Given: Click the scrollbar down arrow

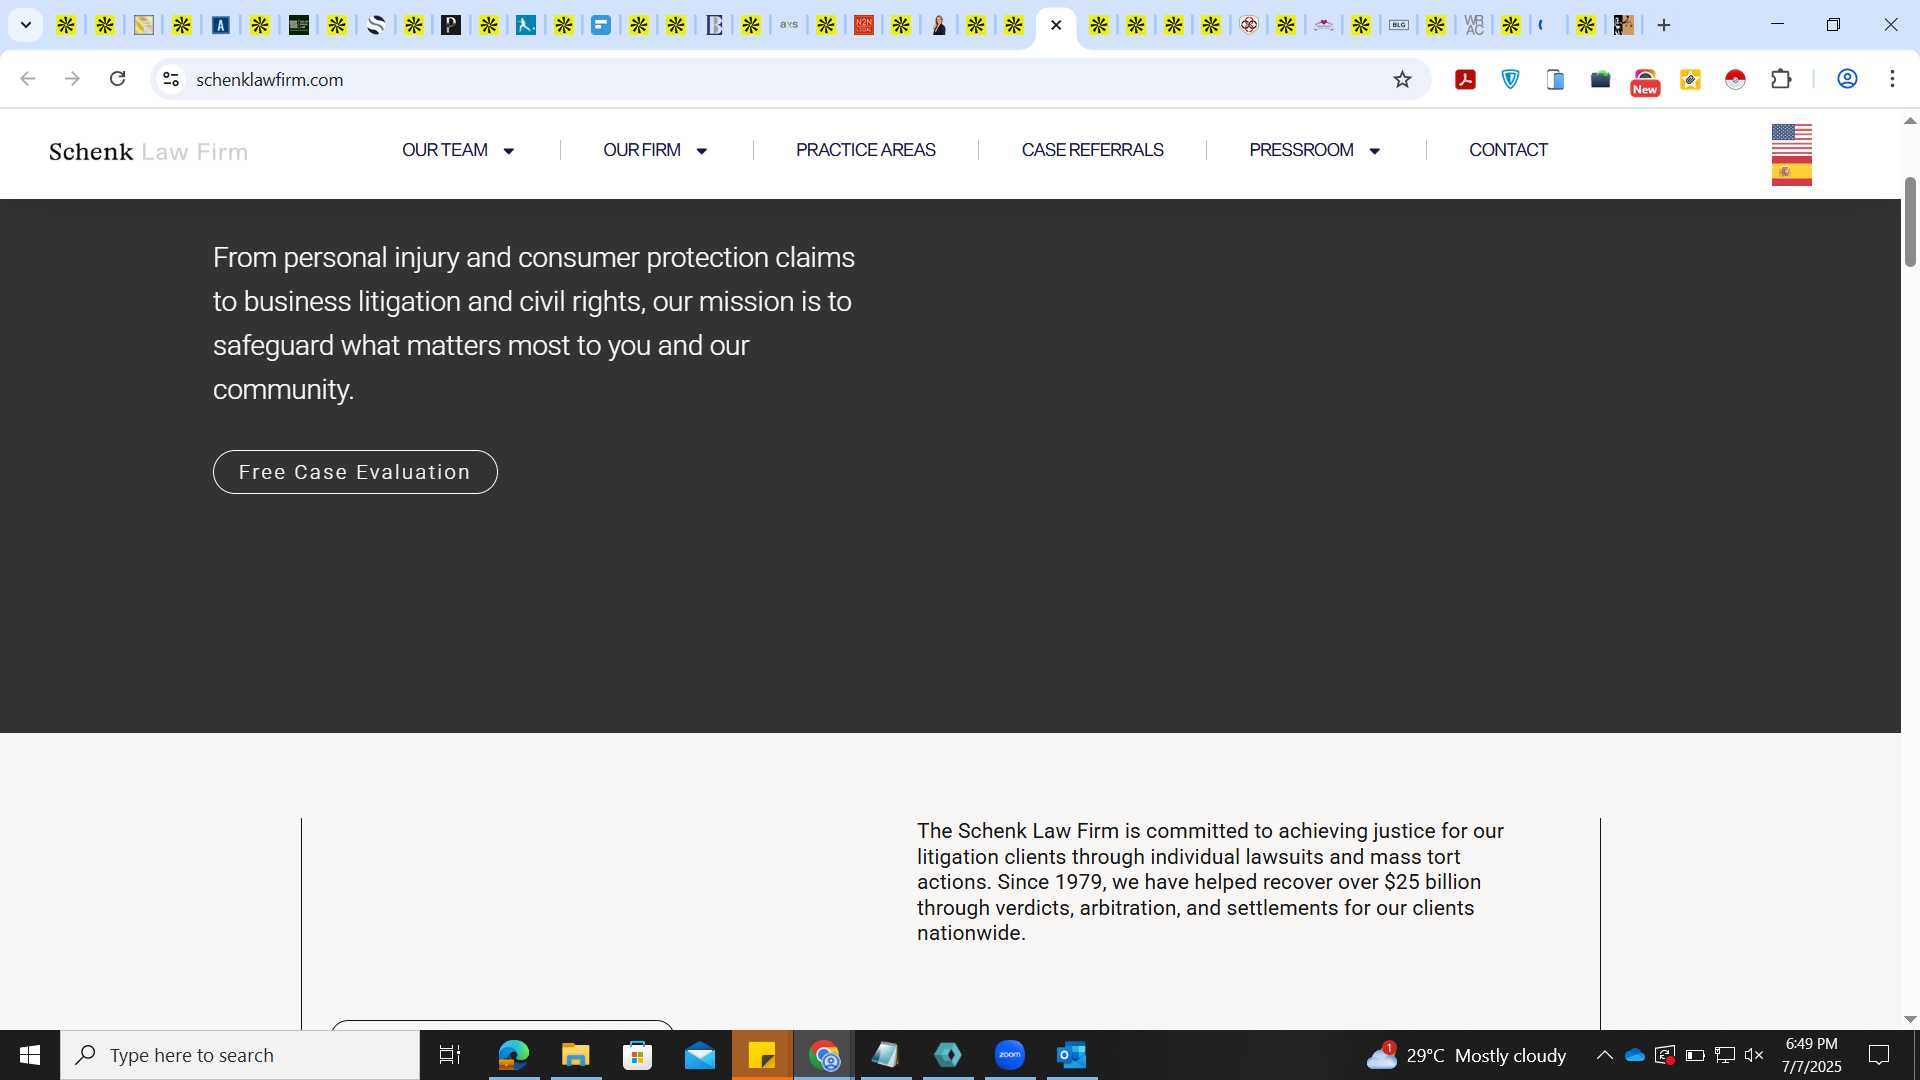Looking at the screenshot, I should pos(1910,1019).
